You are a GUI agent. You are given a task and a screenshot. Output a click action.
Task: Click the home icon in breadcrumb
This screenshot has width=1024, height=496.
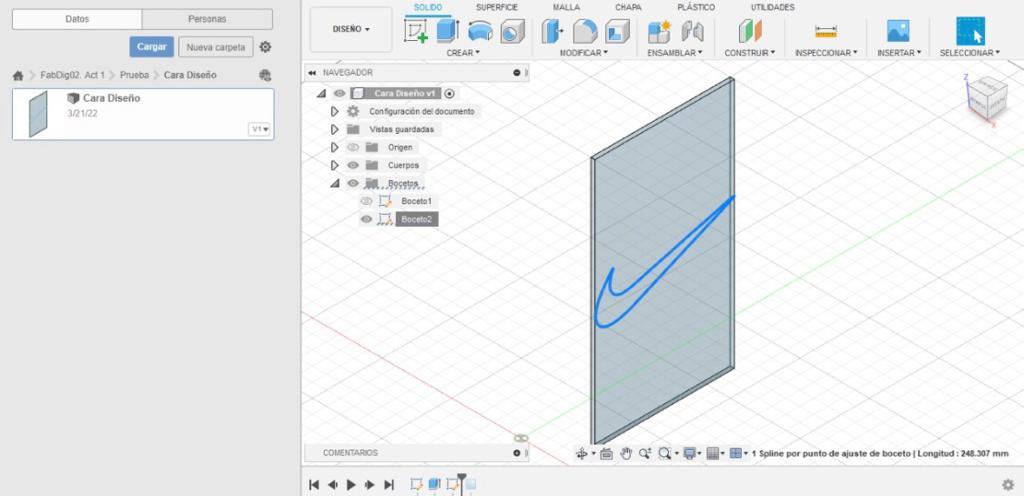18,76
